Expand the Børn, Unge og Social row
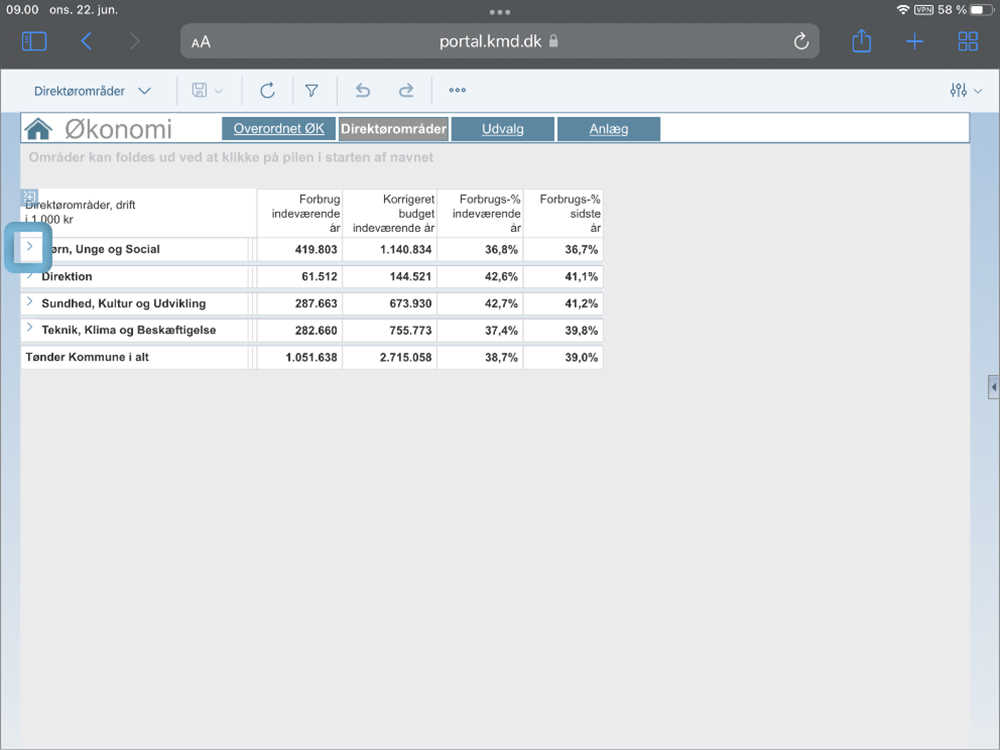1000x750 pixels. (x=30, y=246)
